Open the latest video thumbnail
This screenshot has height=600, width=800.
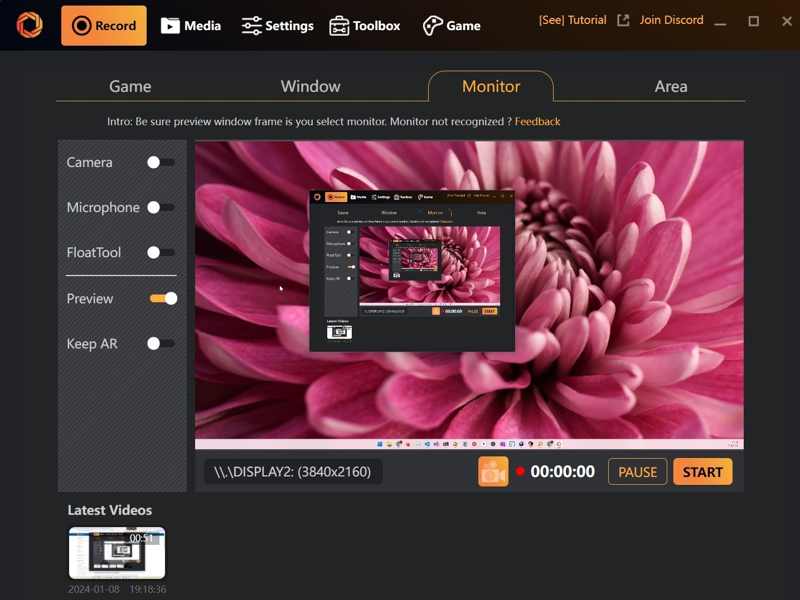117,553
